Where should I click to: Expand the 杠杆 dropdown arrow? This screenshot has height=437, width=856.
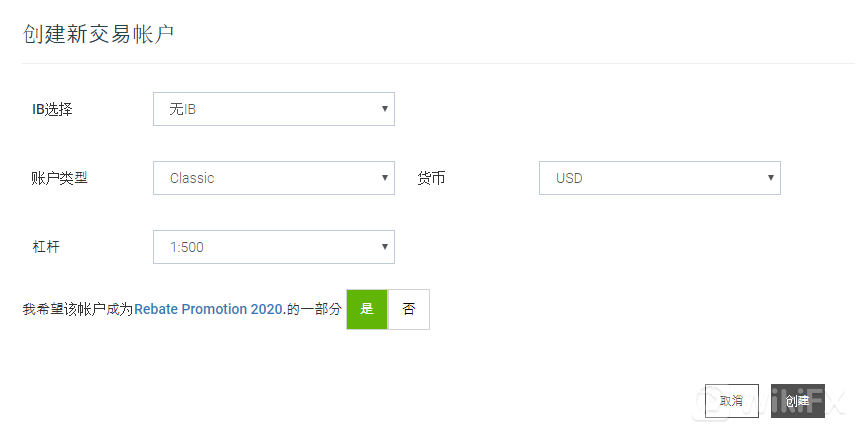coord(384,247)
